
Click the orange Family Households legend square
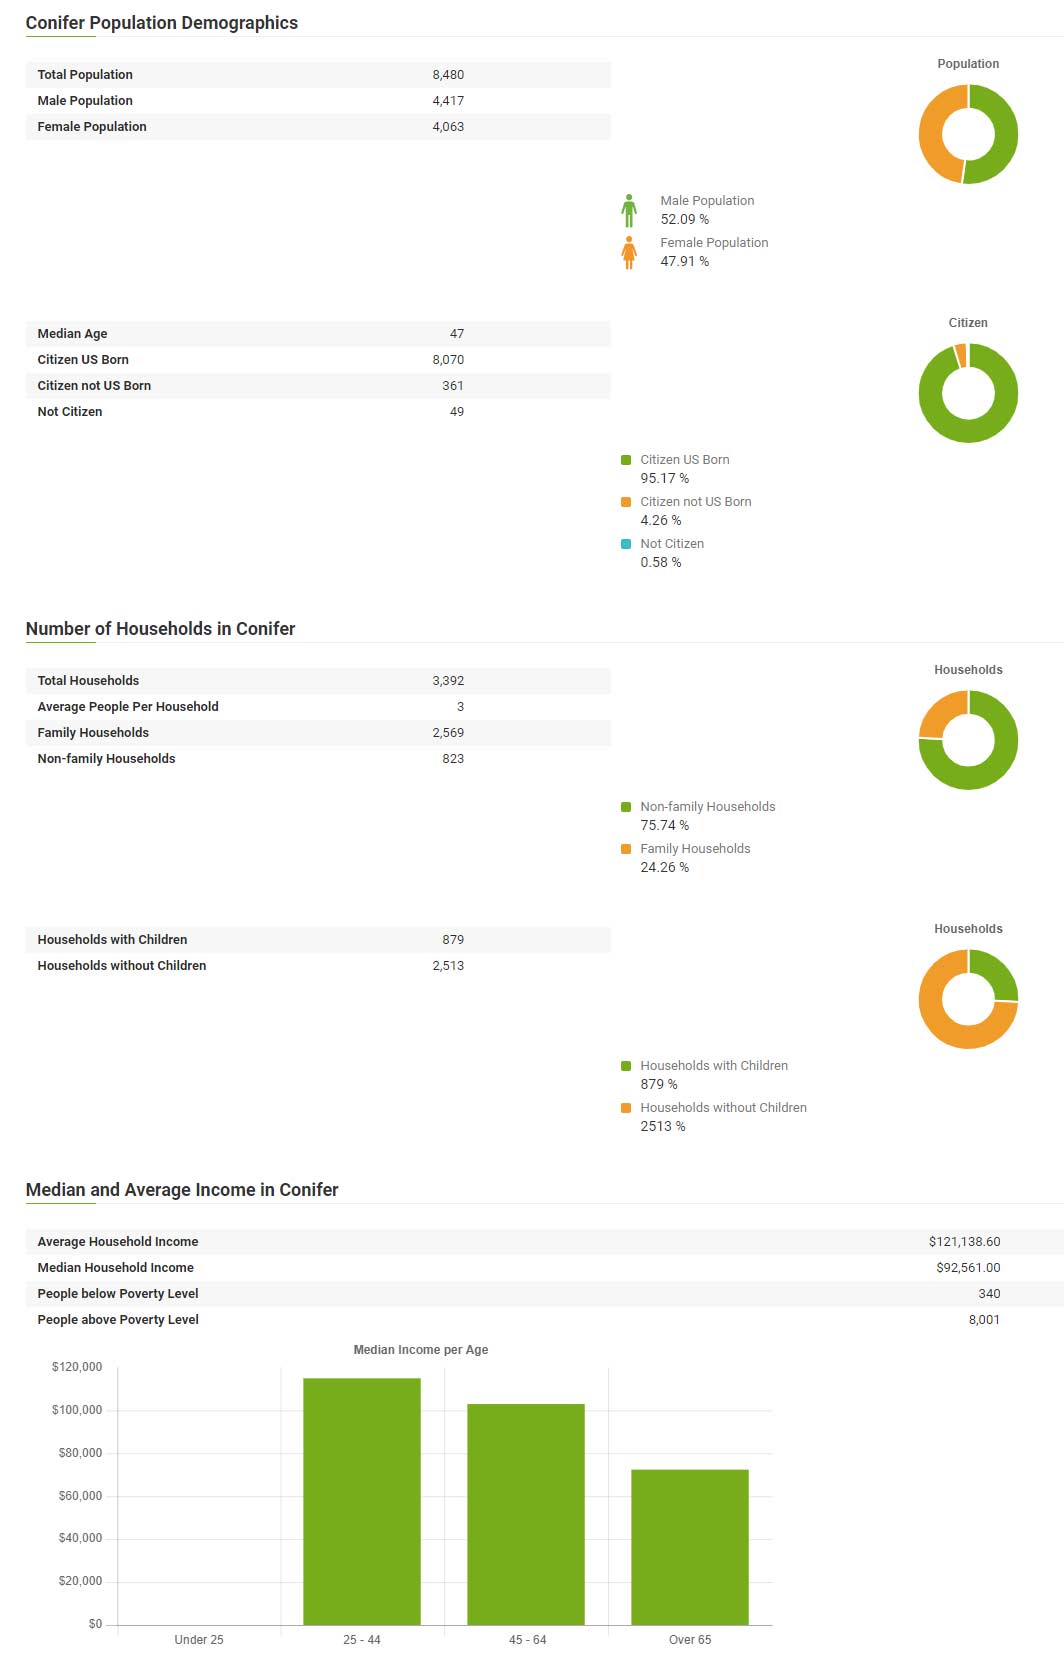pos(626,849)
